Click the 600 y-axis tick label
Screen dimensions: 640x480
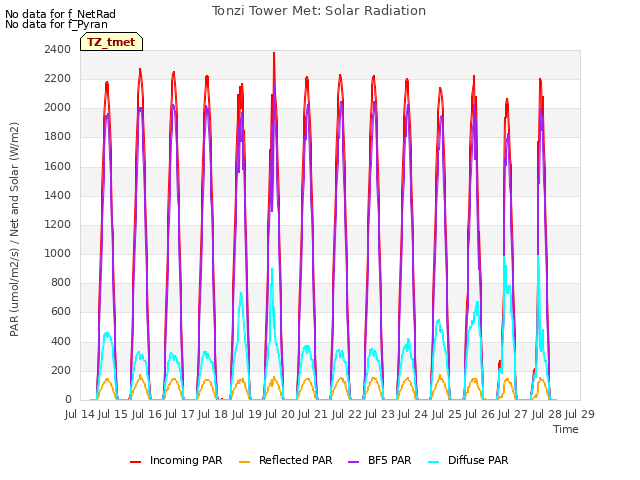61,312
